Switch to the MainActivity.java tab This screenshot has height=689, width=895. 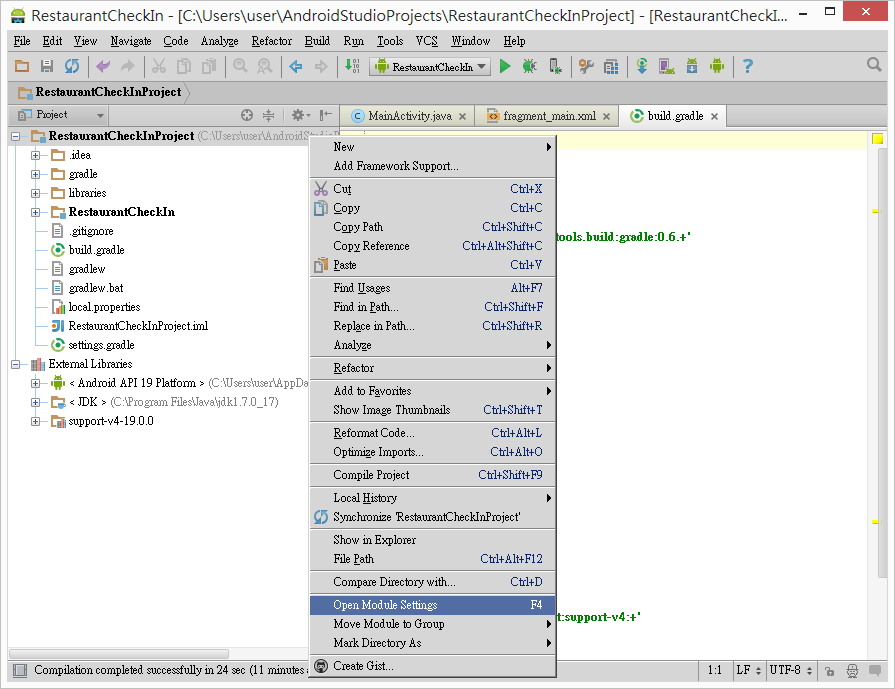click(409, 116)
